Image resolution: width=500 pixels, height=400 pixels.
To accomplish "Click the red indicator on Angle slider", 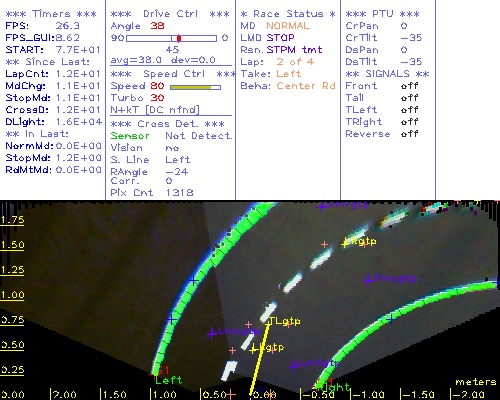I will (x=179, y=38).
